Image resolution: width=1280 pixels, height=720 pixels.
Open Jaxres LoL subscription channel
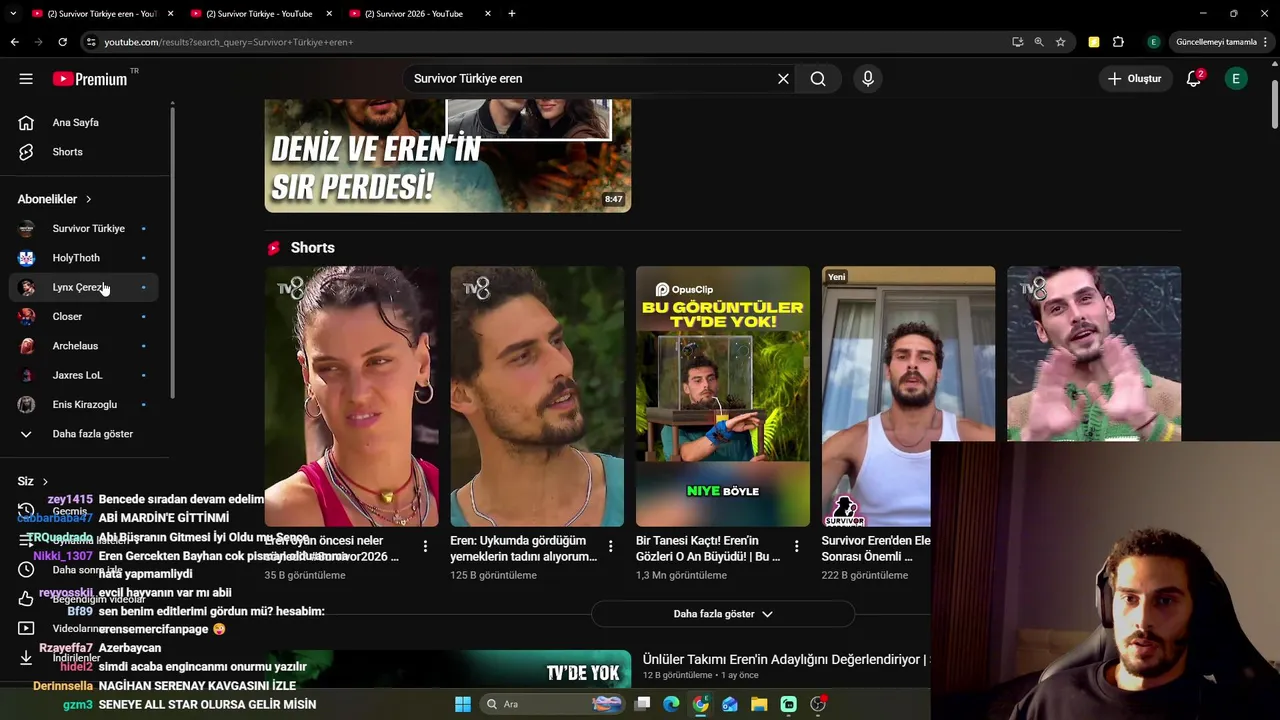click(x=84, y=375)
